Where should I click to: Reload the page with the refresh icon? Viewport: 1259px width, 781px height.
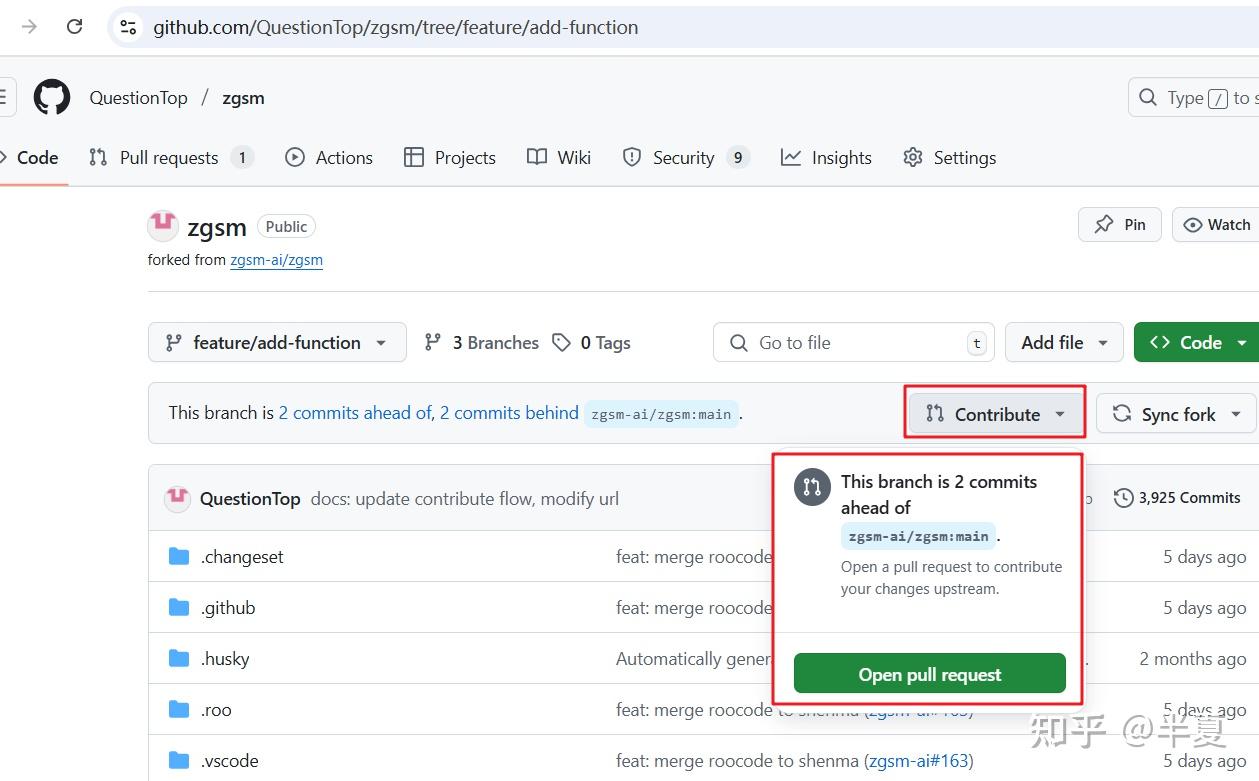click(x=74, y=27)
